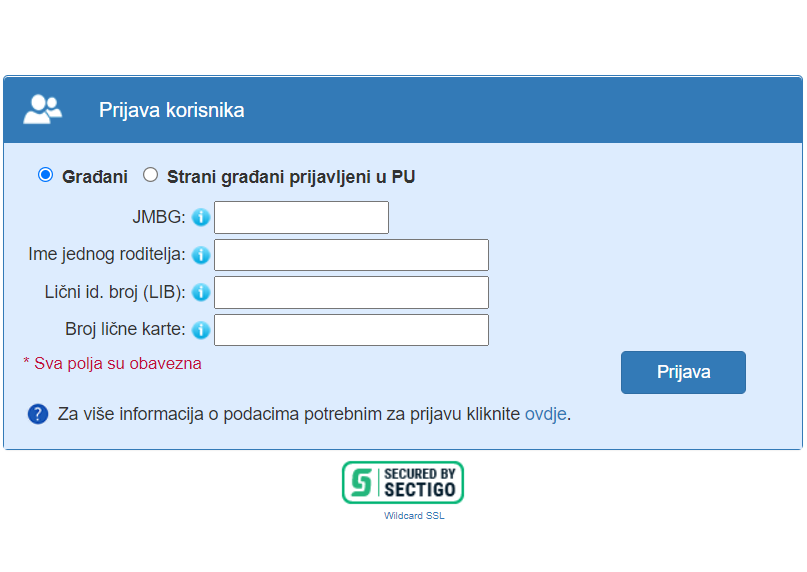Follow the ovdje link for more information

pyautogui.click(x=546, y=413)
